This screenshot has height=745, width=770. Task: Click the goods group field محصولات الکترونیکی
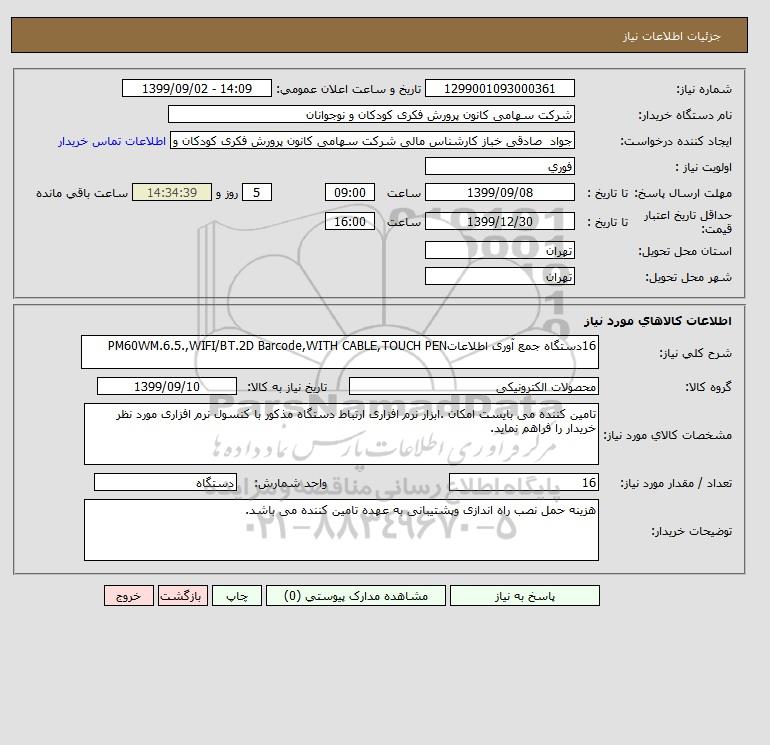473,386
